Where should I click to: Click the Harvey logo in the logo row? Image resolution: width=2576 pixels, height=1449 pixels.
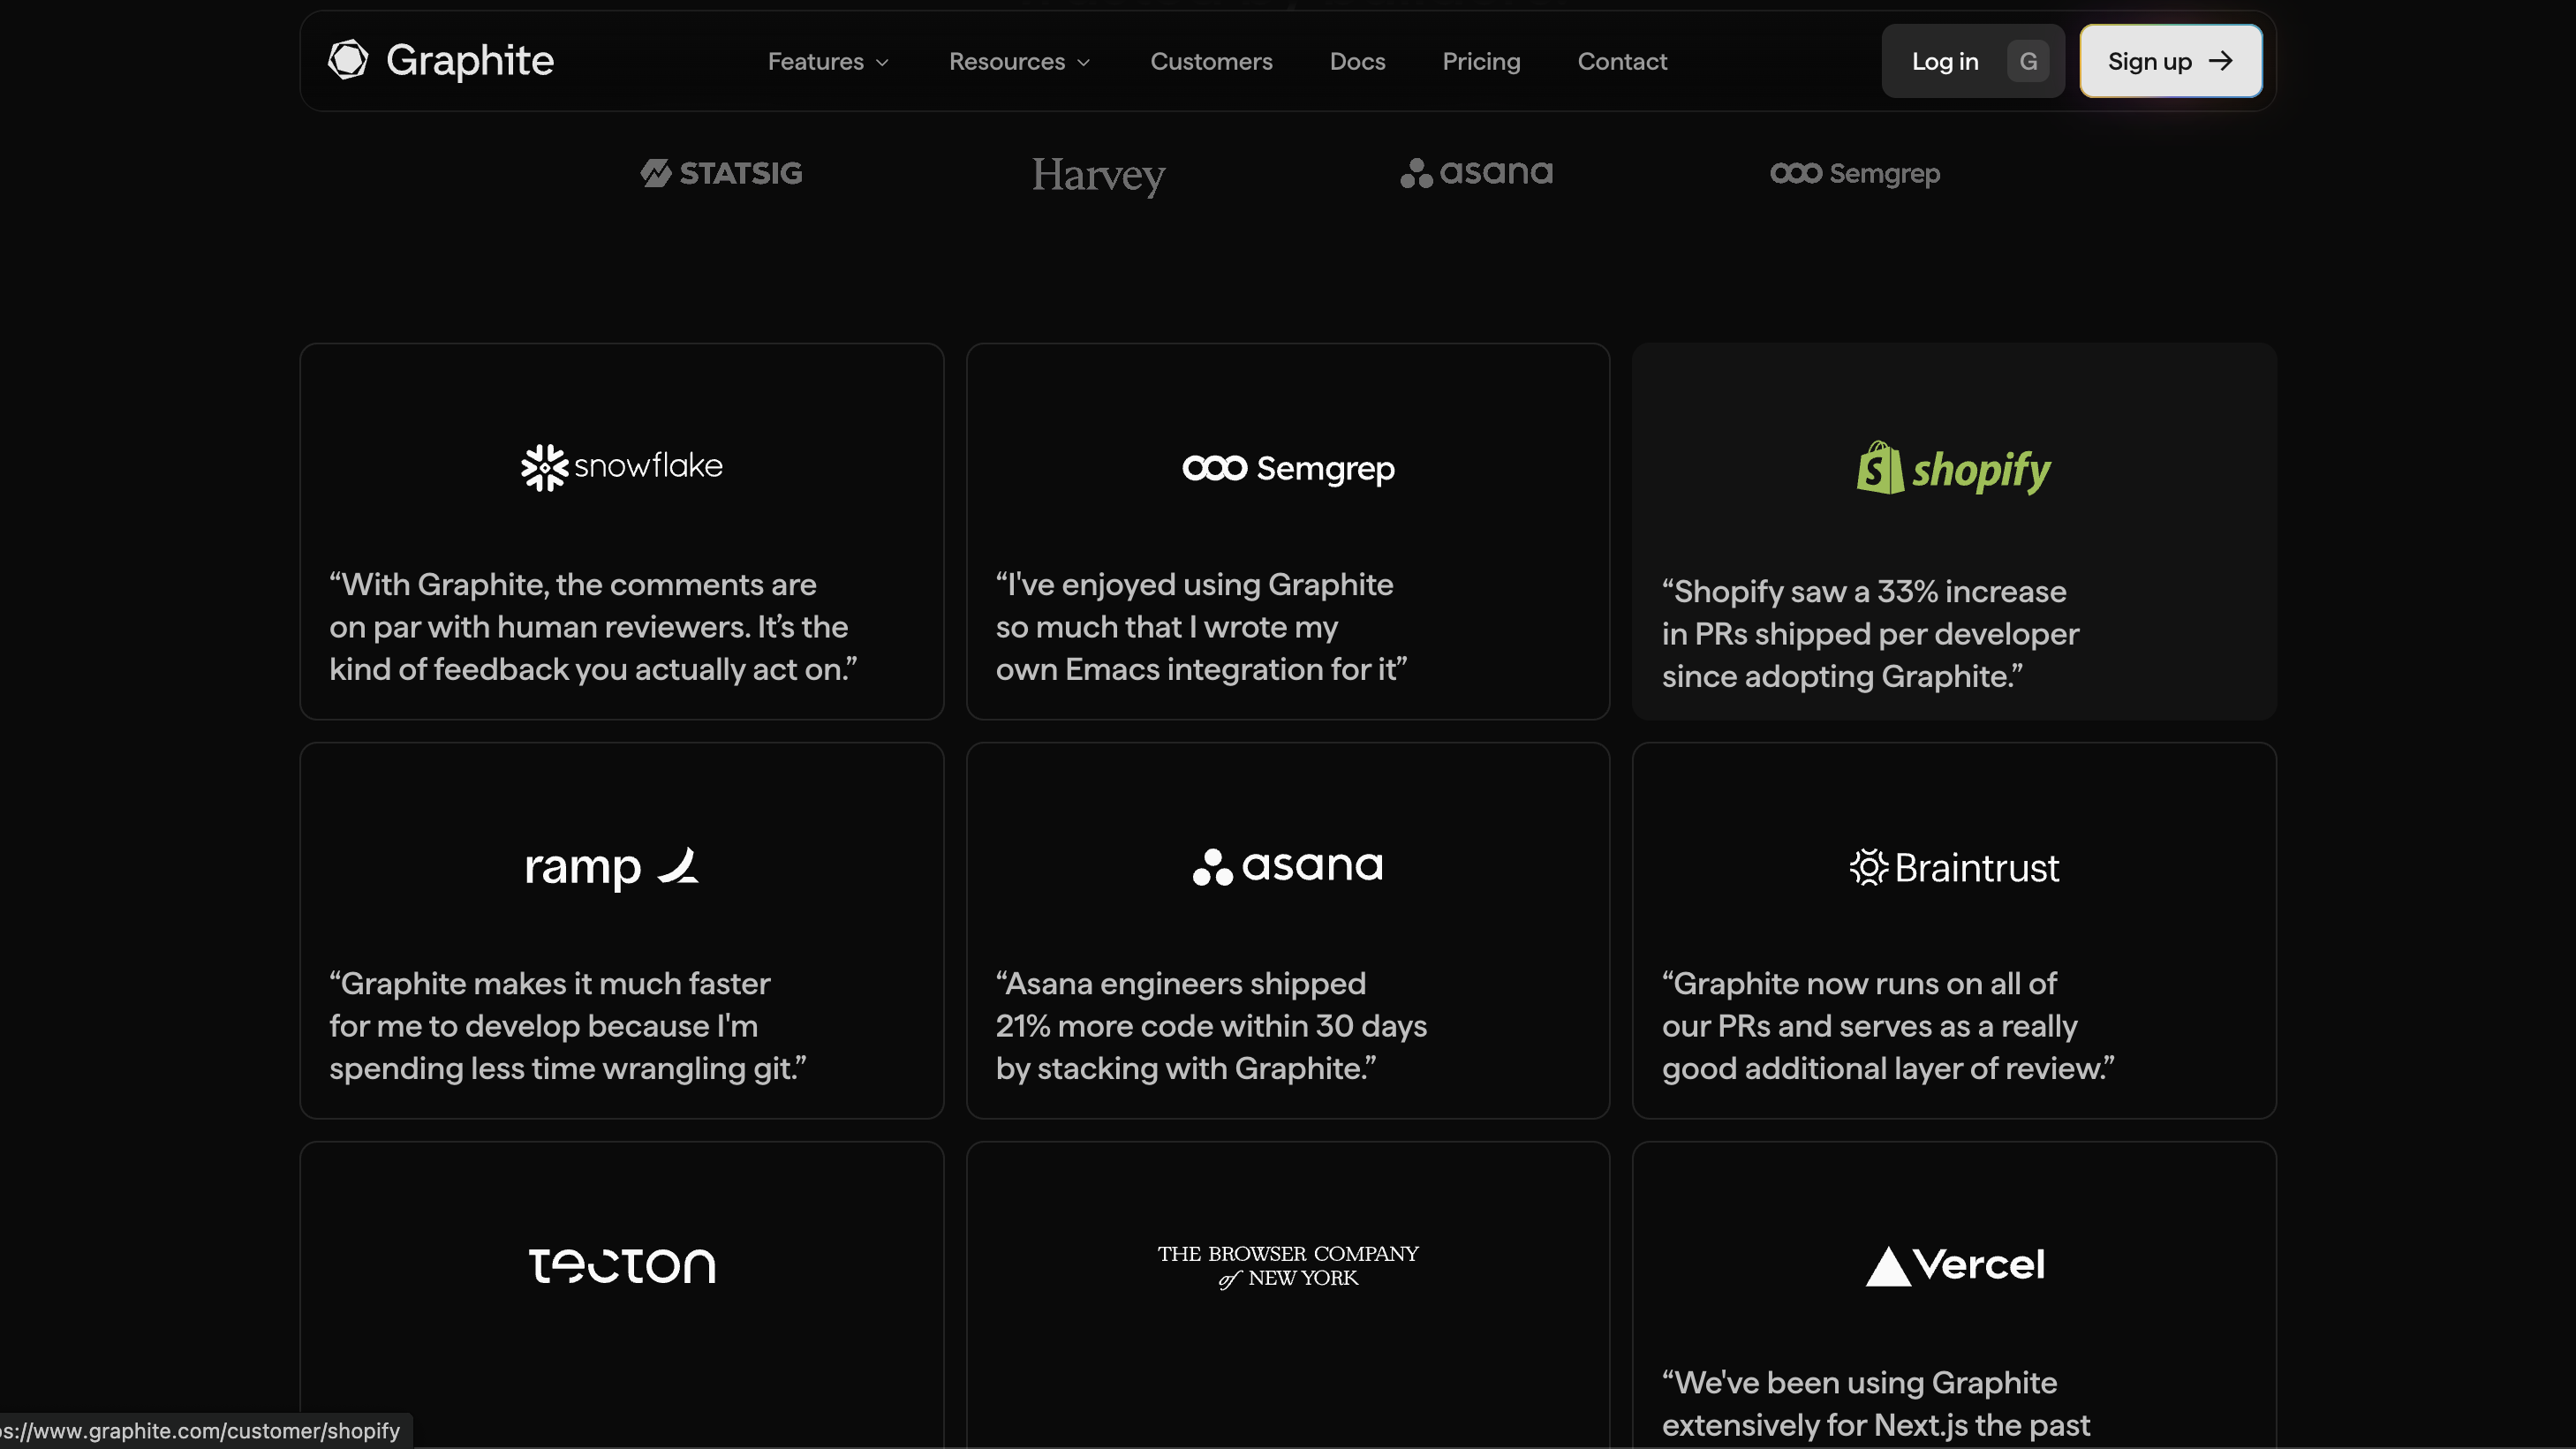1098,175
